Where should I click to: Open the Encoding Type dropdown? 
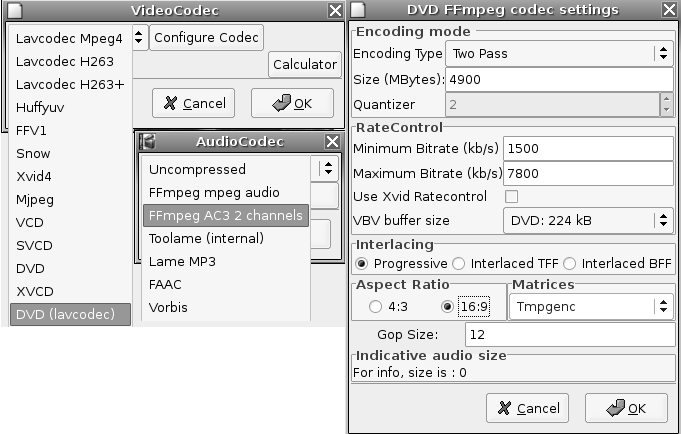point(559,53)
